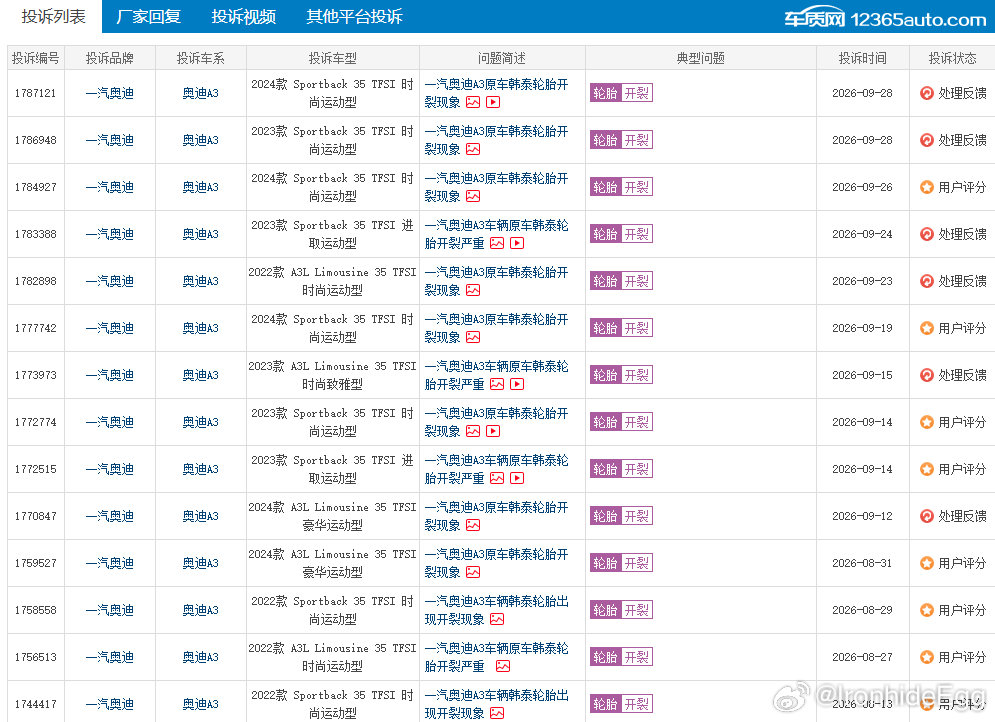Click 开裂 tag in row 1773973

(x=636, y=375)
